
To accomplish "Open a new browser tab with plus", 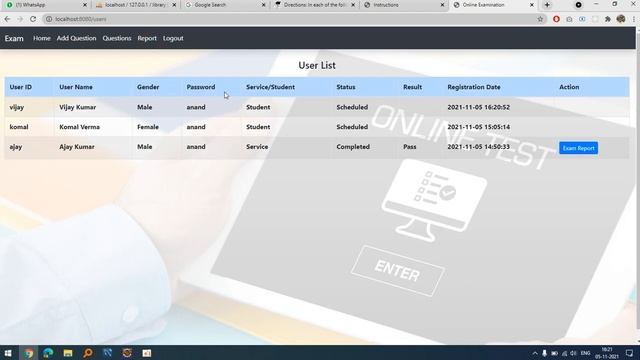I will [x=547, y=5].
